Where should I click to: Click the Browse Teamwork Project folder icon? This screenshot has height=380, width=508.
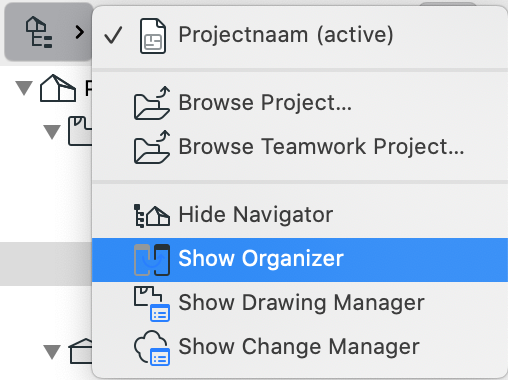pos(152,147)
